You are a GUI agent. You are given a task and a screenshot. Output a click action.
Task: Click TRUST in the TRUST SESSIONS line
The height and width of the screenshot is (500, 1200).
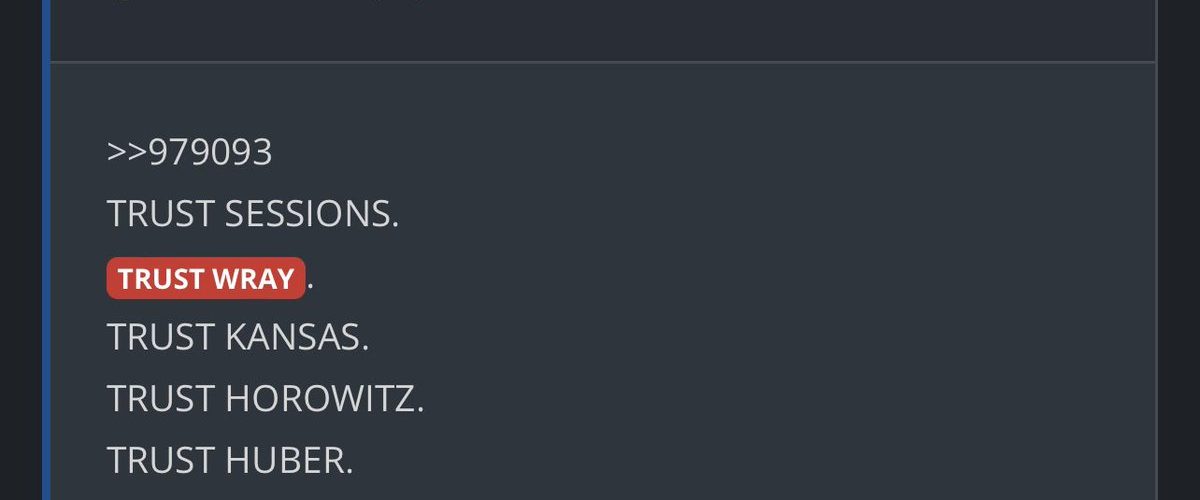click(x=161, y=214)
